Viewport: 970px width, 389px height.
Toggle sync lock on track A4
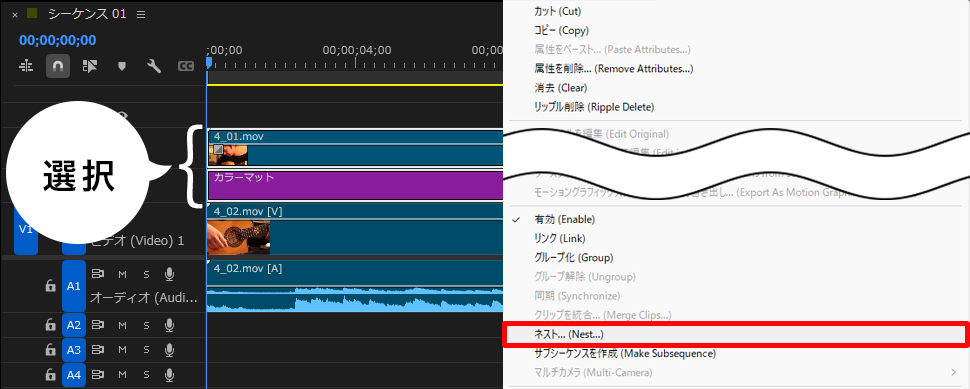(x=98, y=375)
